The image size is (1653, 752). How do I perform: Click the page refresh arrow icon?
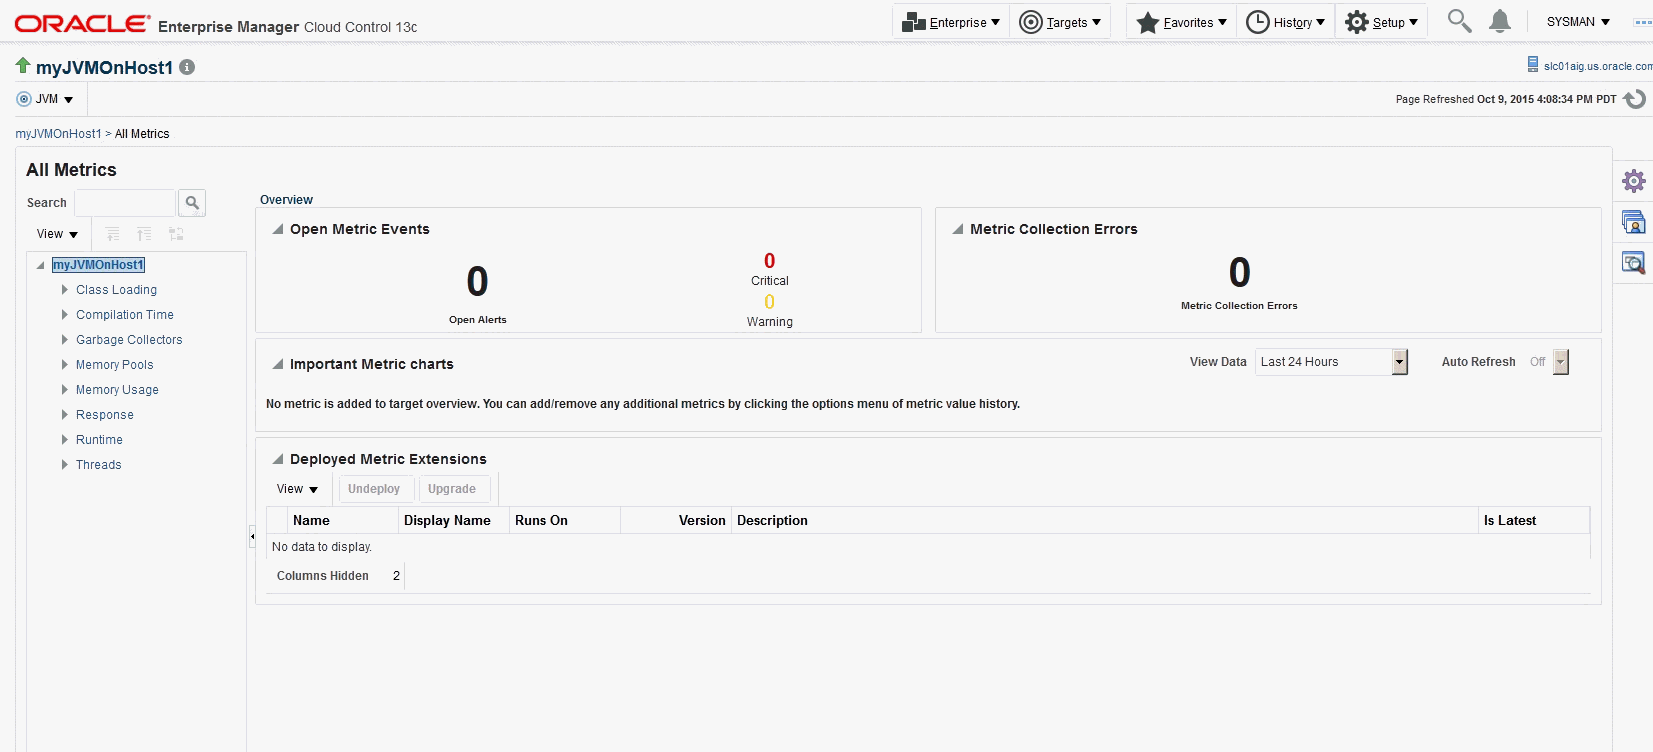1634,99
